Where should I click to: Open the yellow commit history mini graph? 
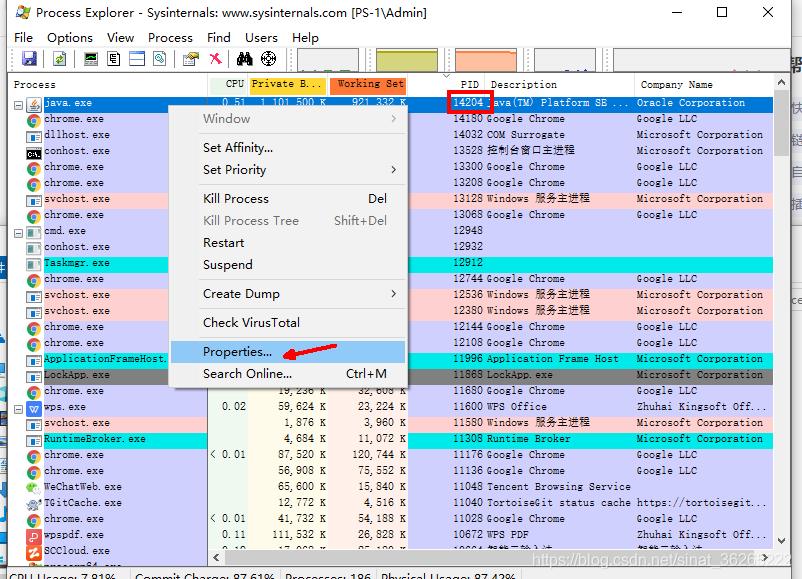407,60
